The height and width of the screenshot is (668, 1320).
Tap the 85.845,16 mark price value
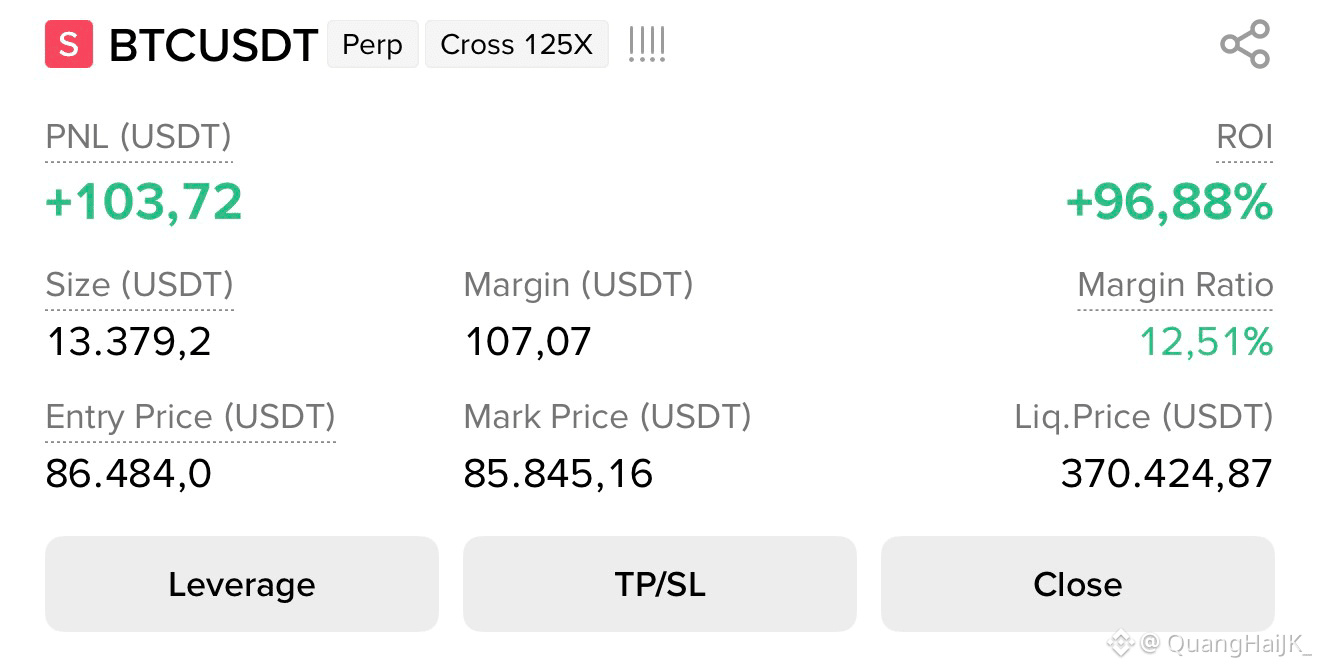tap(558, 473)
